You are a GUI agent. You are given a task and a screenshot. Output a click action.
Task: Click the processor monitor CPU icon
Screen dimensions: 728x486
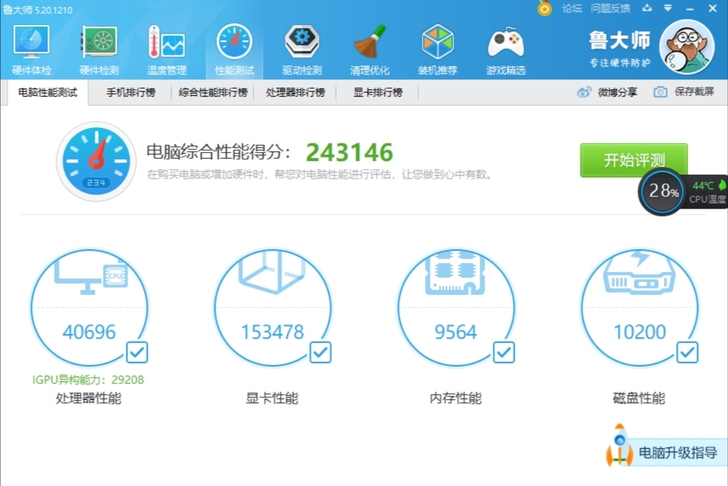(x=91, y=276)
